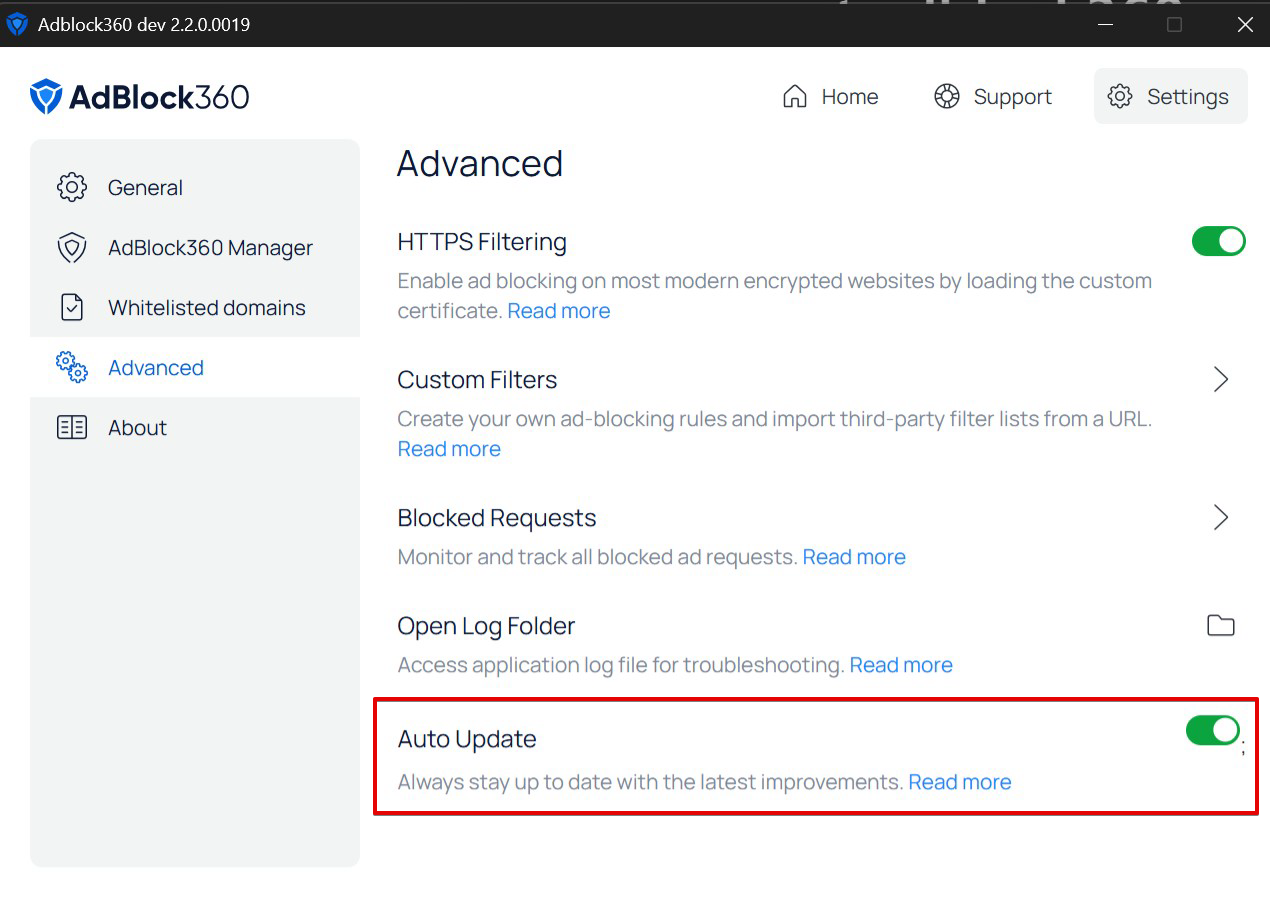Image resolution: width=1270 pixels, height=897 pixels.
Task: Click the Support lifebuoy icon
Action: 947,97
